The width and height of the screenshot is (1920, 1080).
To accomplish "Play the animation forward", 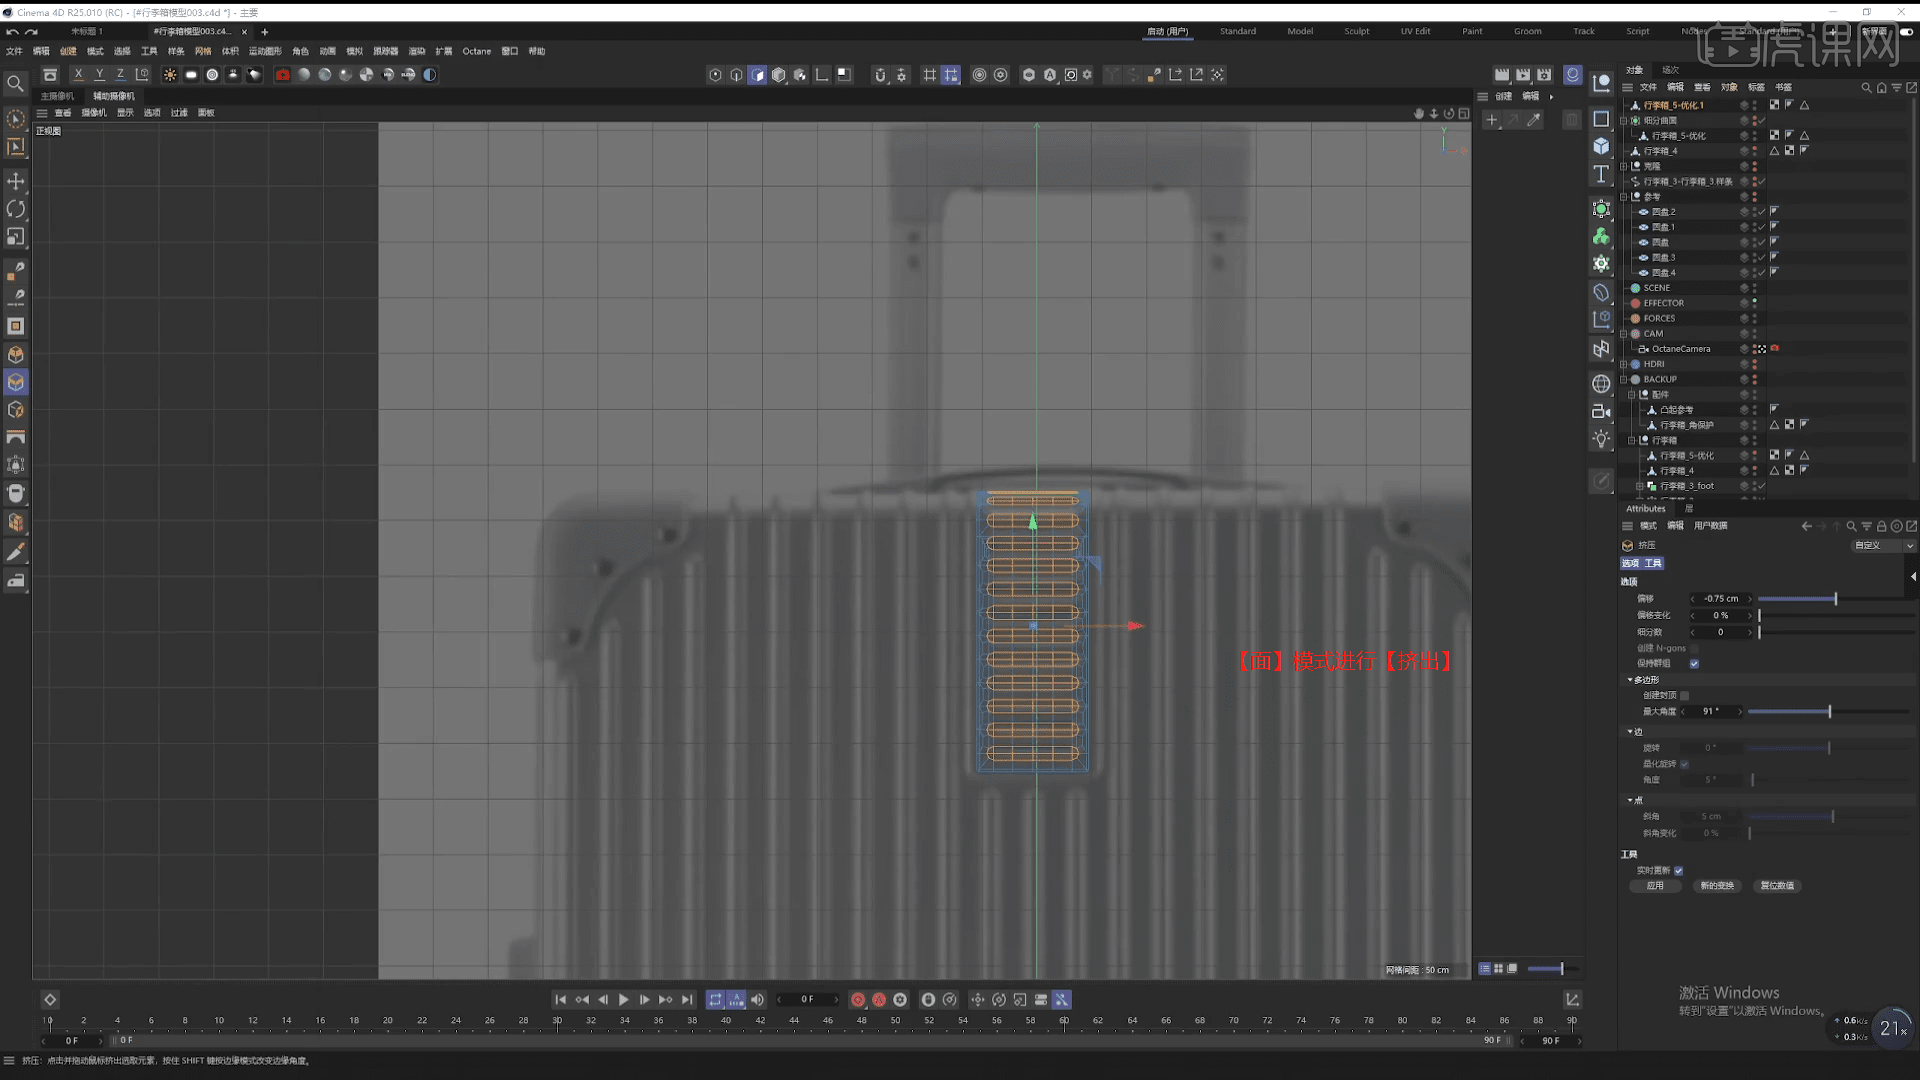I will [623, 1000].
